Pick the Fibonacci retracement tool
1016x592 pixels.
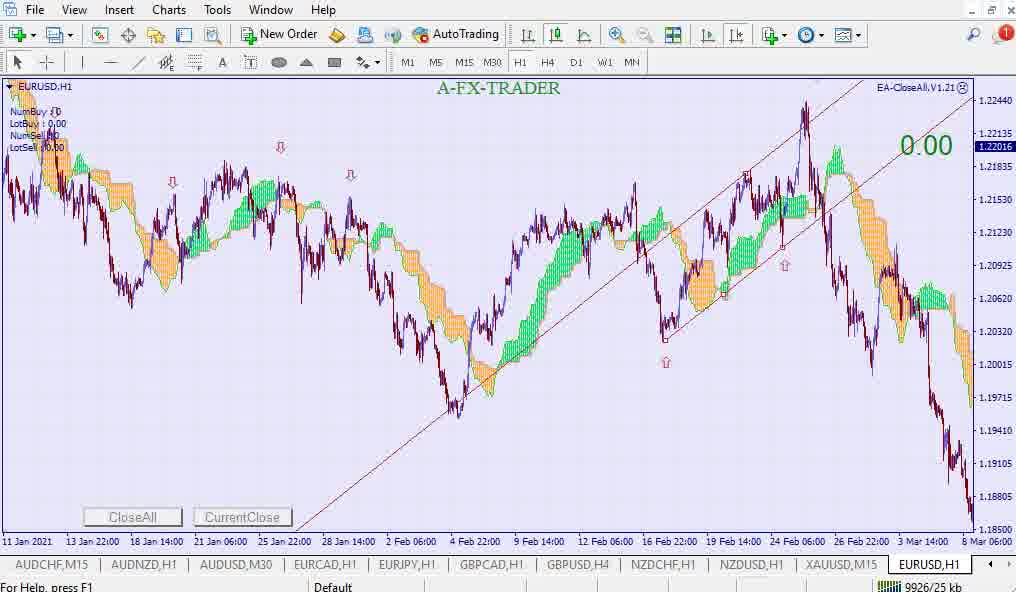pos(194,62)
